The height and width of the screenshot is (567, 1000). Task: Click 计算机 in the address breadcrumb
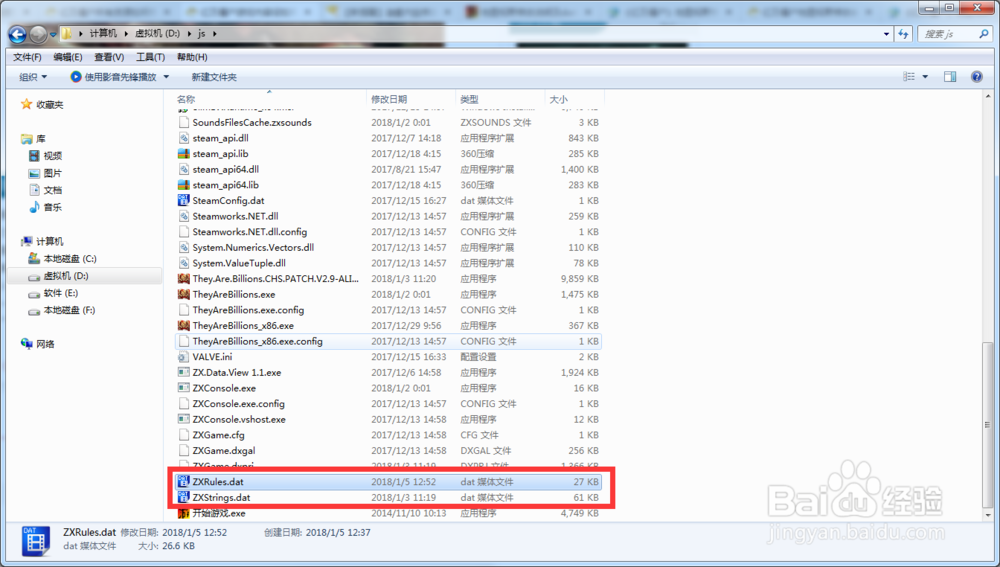(103, 33)
